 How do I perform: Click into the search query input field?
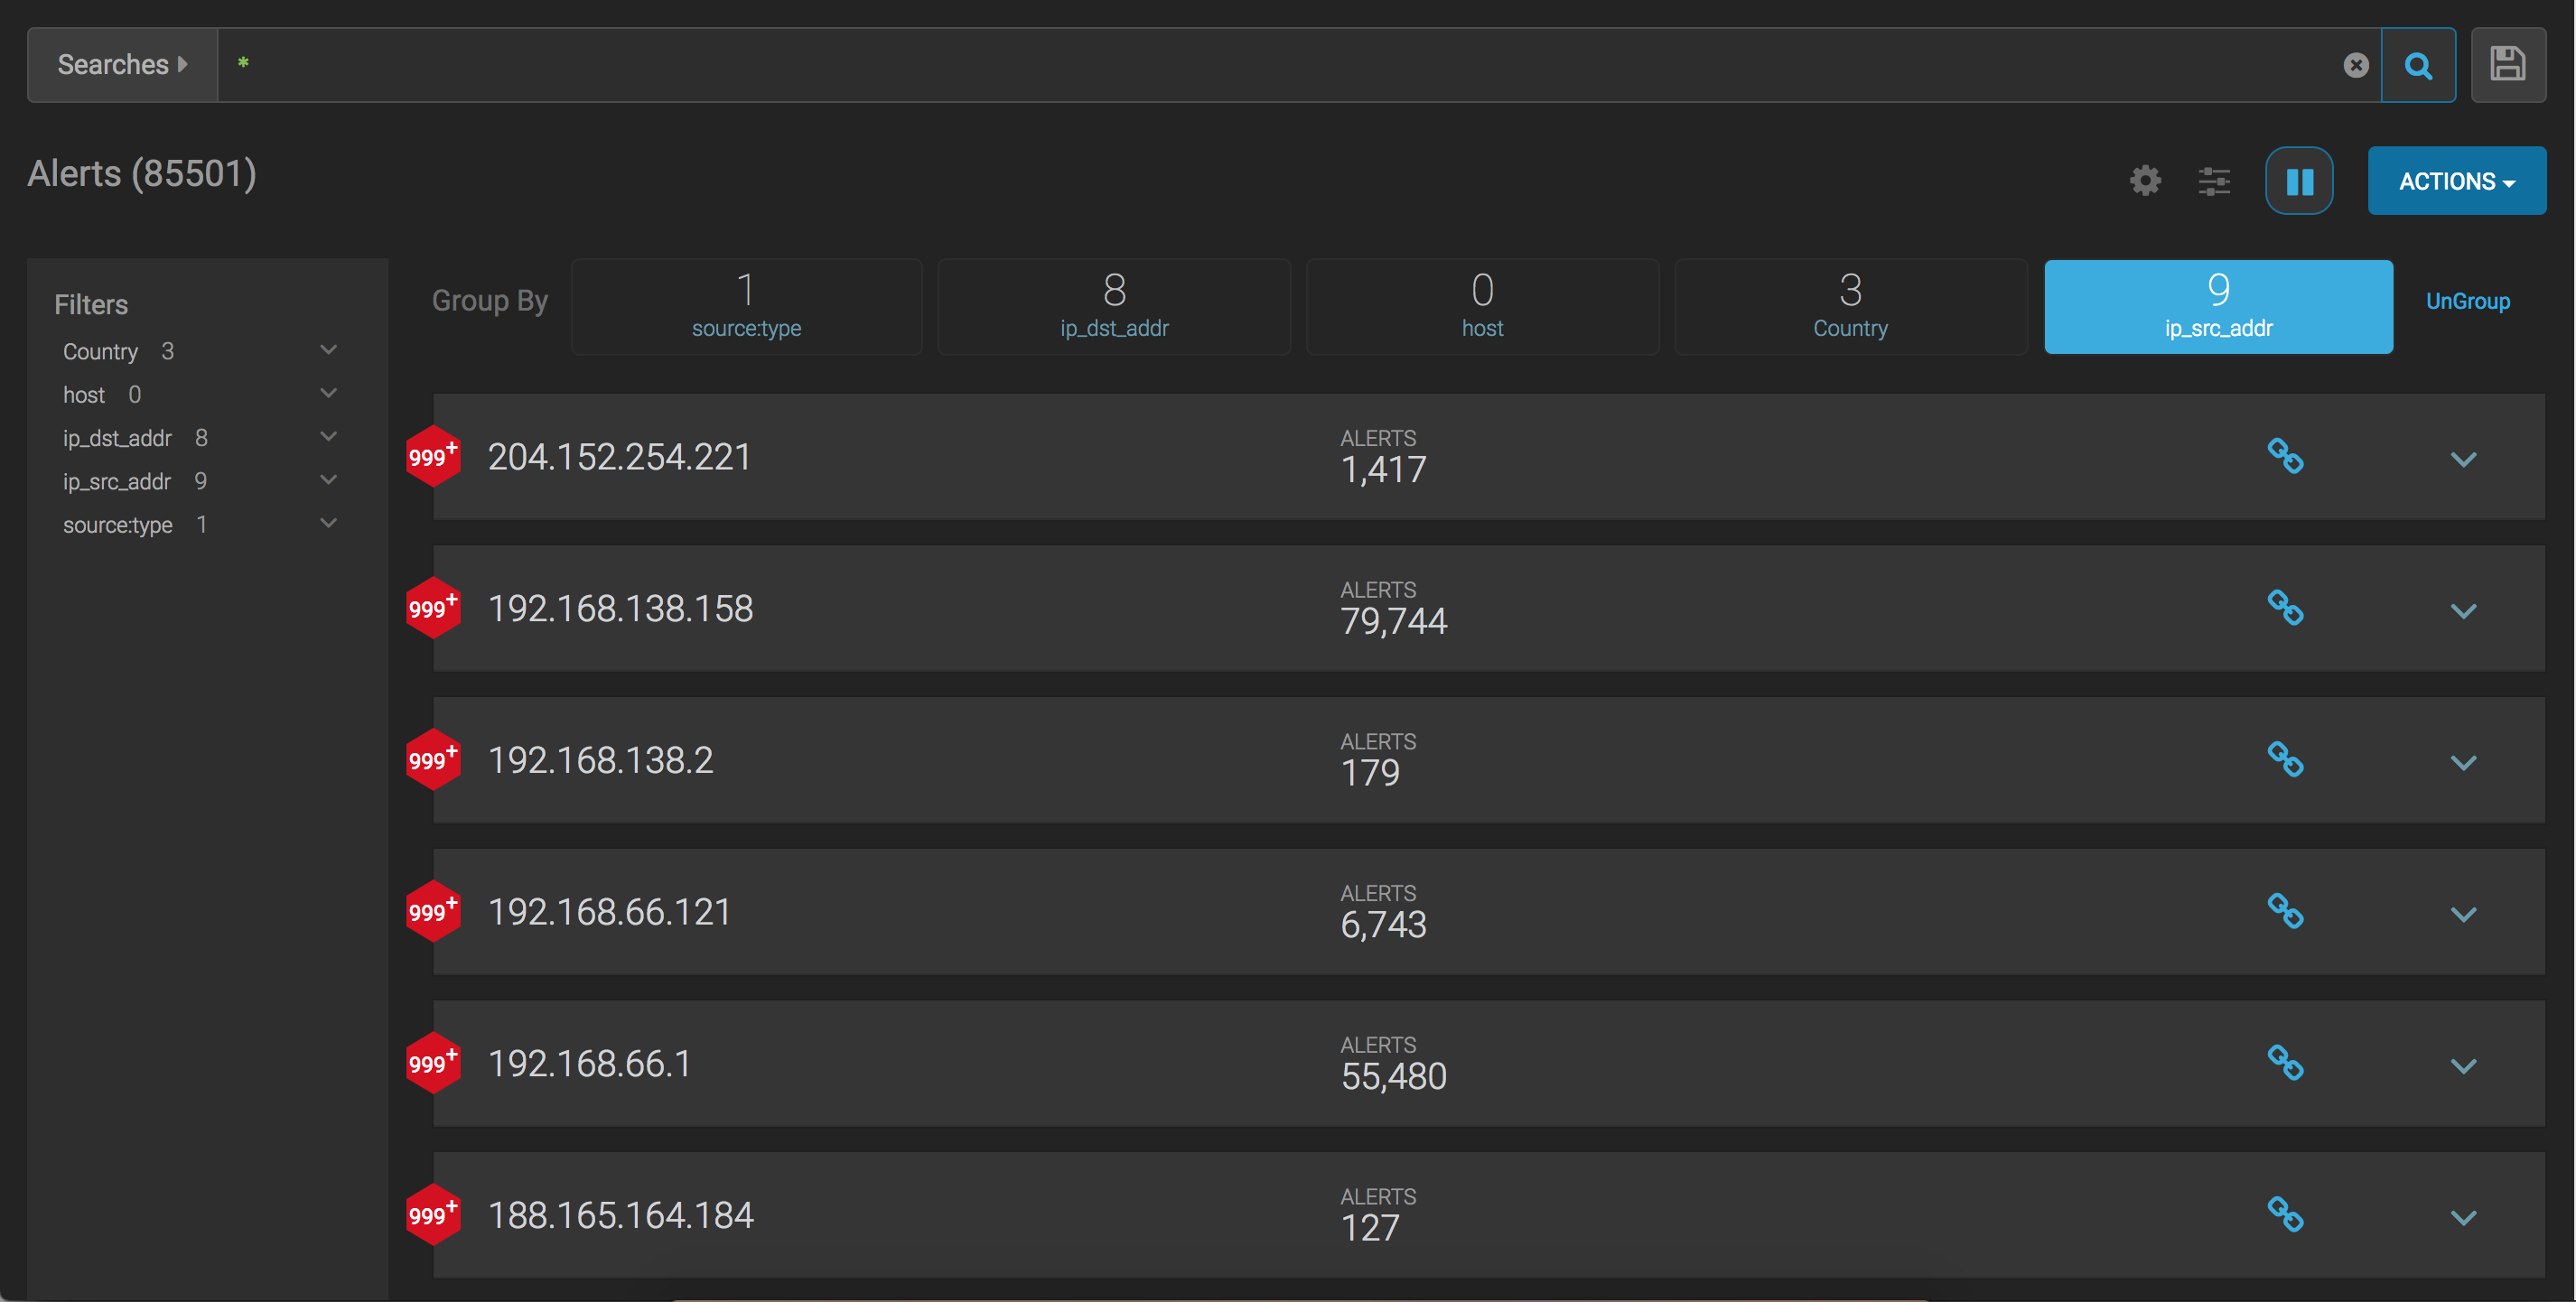pos(1280,65)
